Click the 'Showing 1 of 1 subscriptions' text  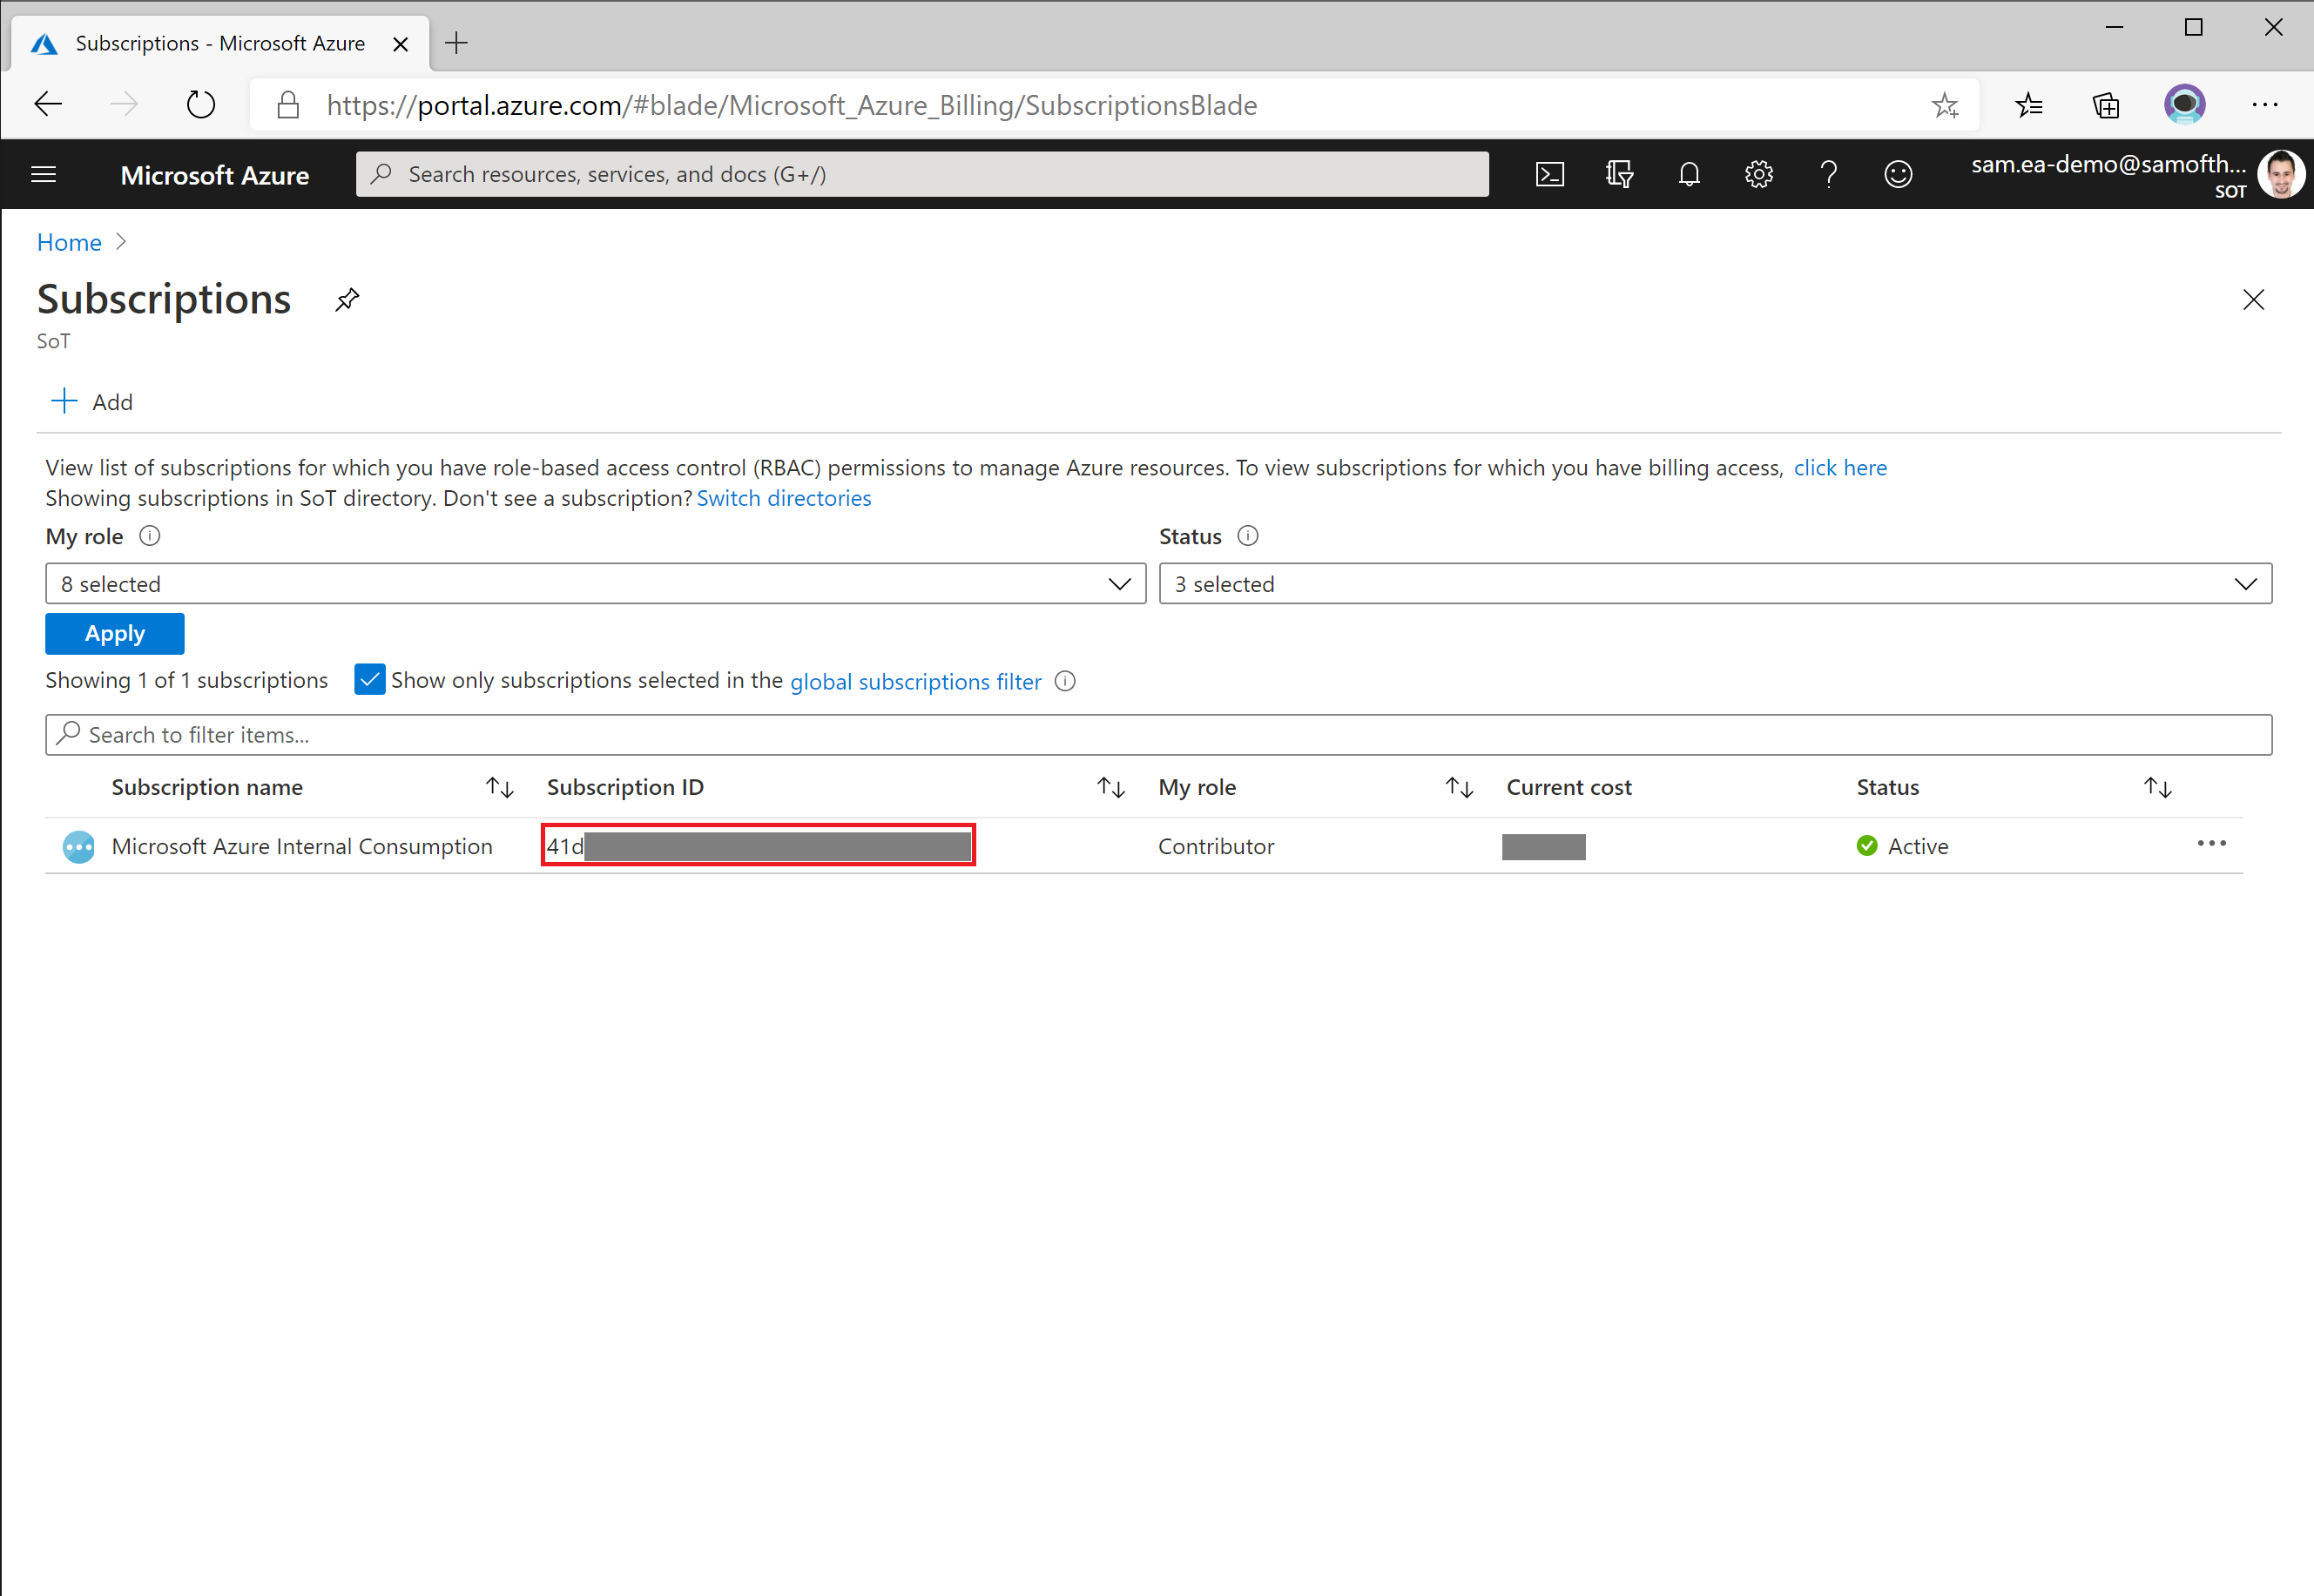coord(187,680)
